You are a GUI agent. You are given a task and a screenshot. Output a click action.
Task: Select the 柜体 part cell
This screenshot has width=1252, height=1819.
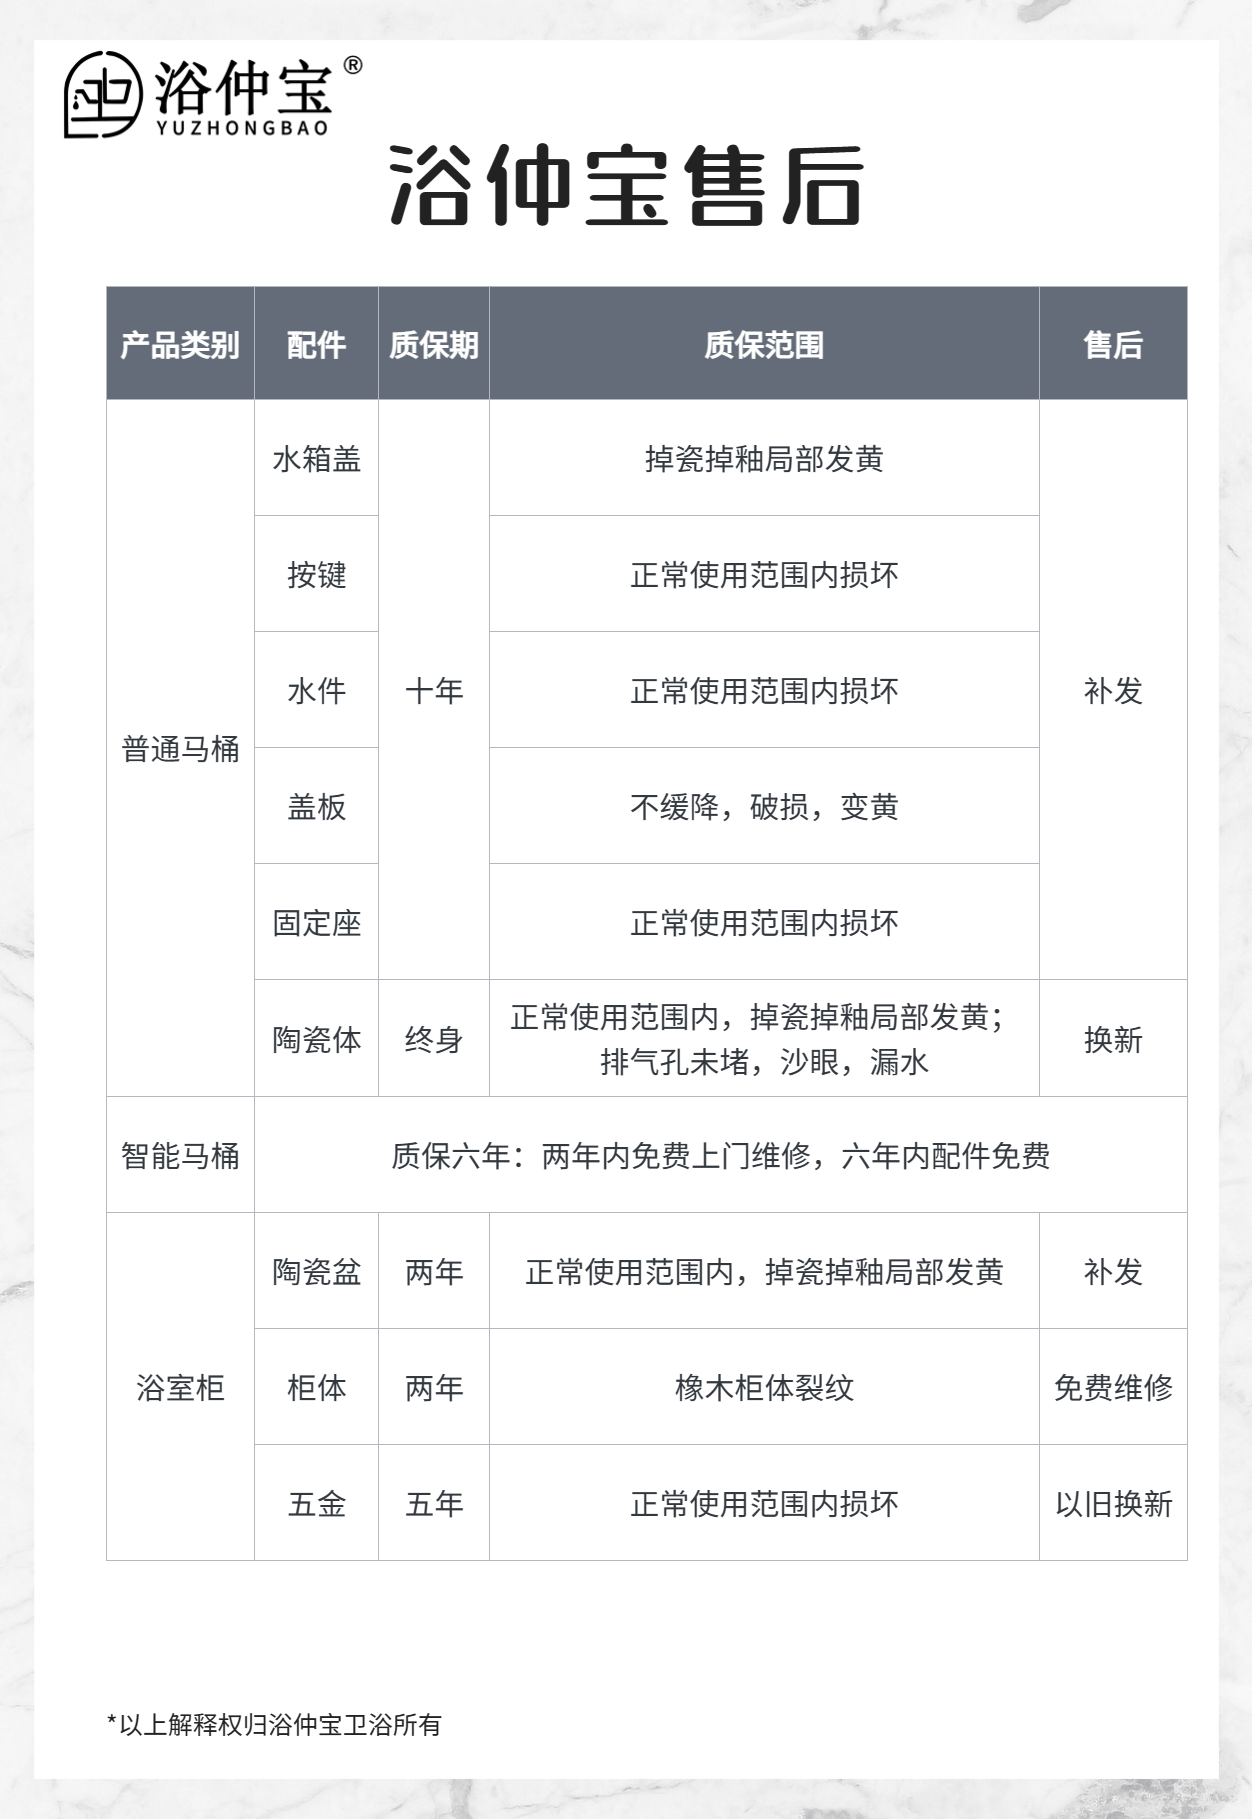316,1387
